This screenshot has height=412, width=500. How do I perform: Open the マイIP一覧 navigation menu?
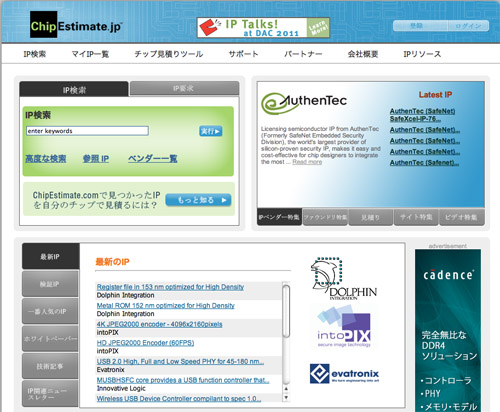point(90,54)
